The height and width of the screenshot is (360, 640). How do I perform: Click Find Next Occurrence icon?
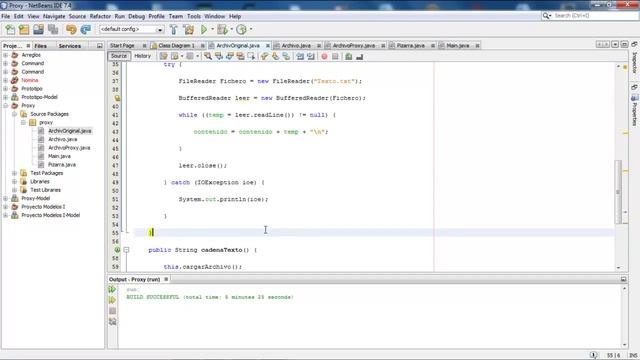(230, 56)
